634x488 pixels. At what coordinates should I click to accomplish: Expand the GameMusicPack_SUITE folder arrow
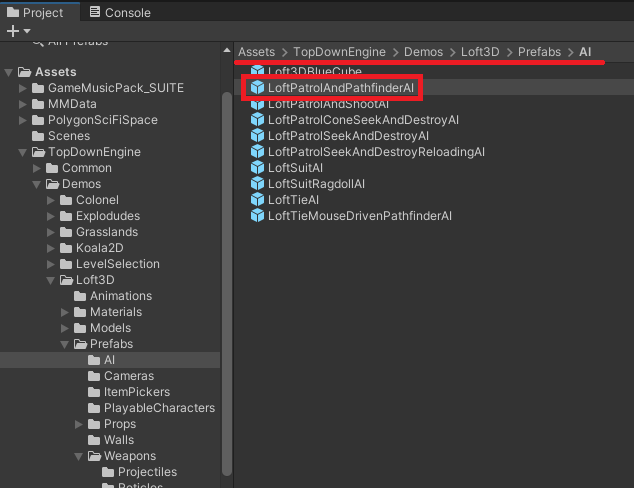tap(23, 88)
